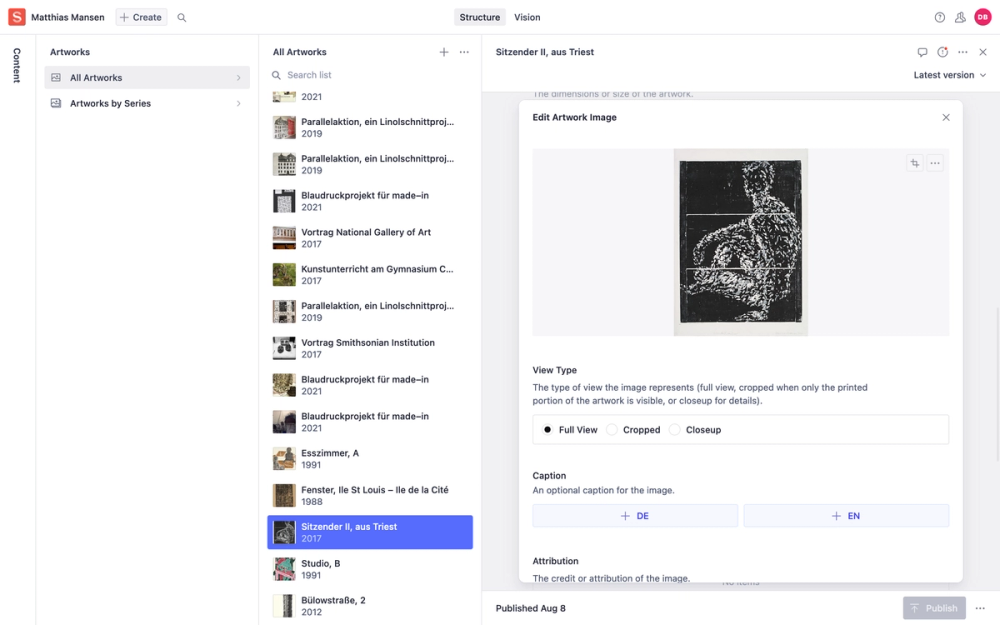1000x625 pixels.
Task: Expand Artworks by Series chevron
Action: [239, 103]
